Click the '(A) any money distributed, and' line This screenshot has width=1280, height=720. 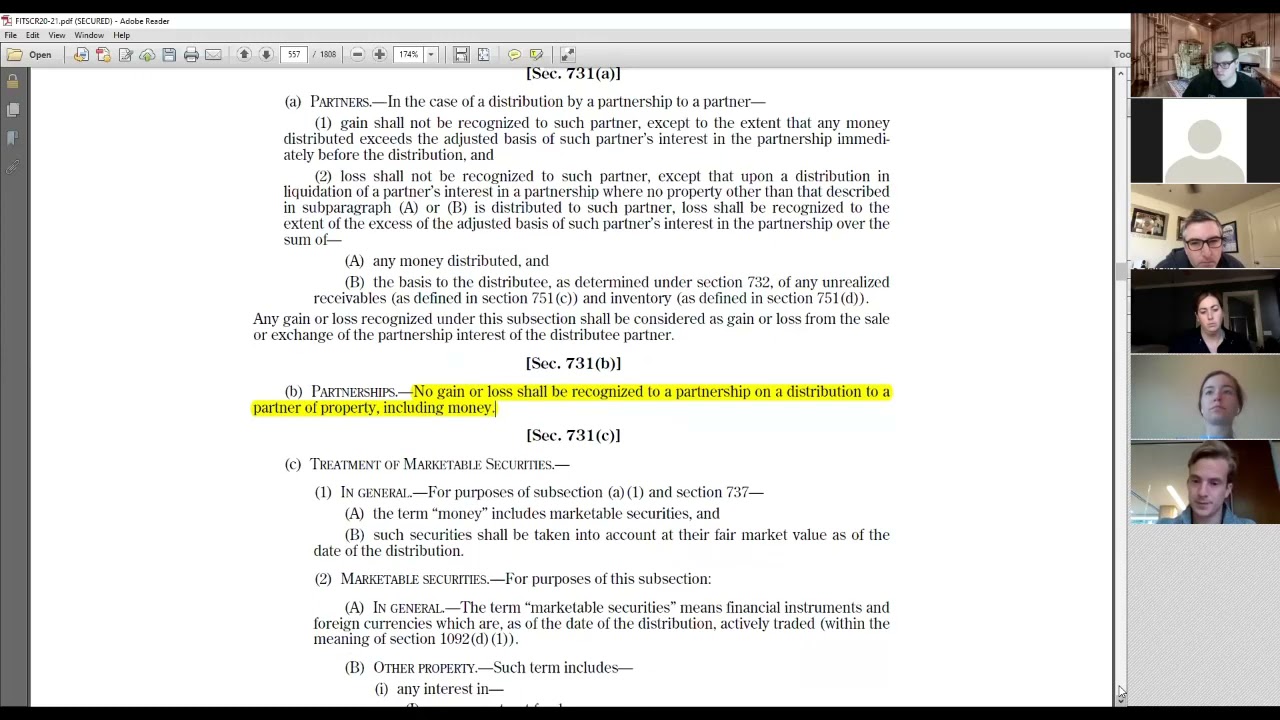(x=447, y=261)
